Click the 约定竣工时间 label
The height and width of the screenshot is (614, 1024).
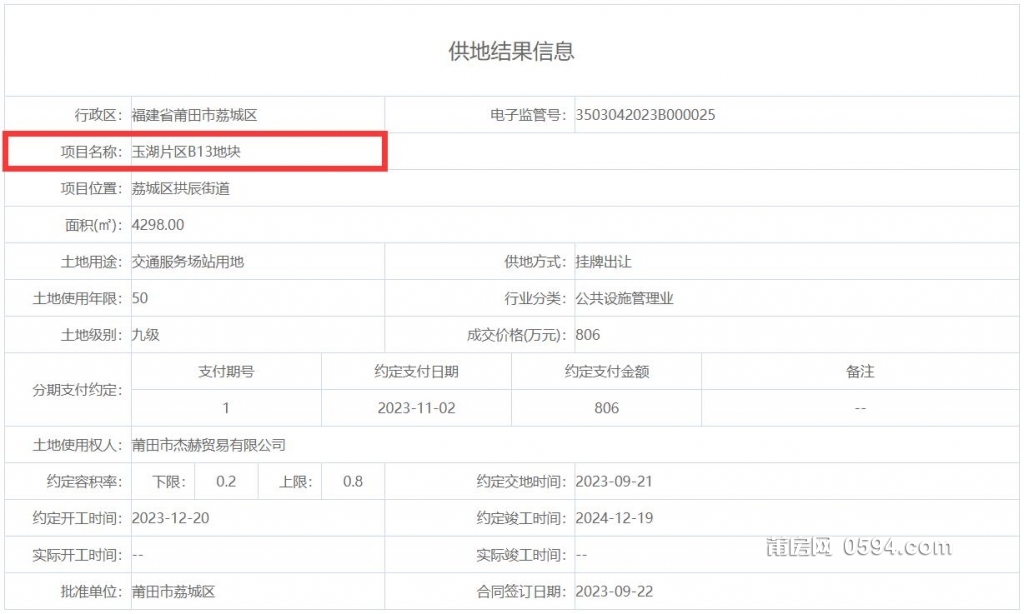tap(521, 519)
